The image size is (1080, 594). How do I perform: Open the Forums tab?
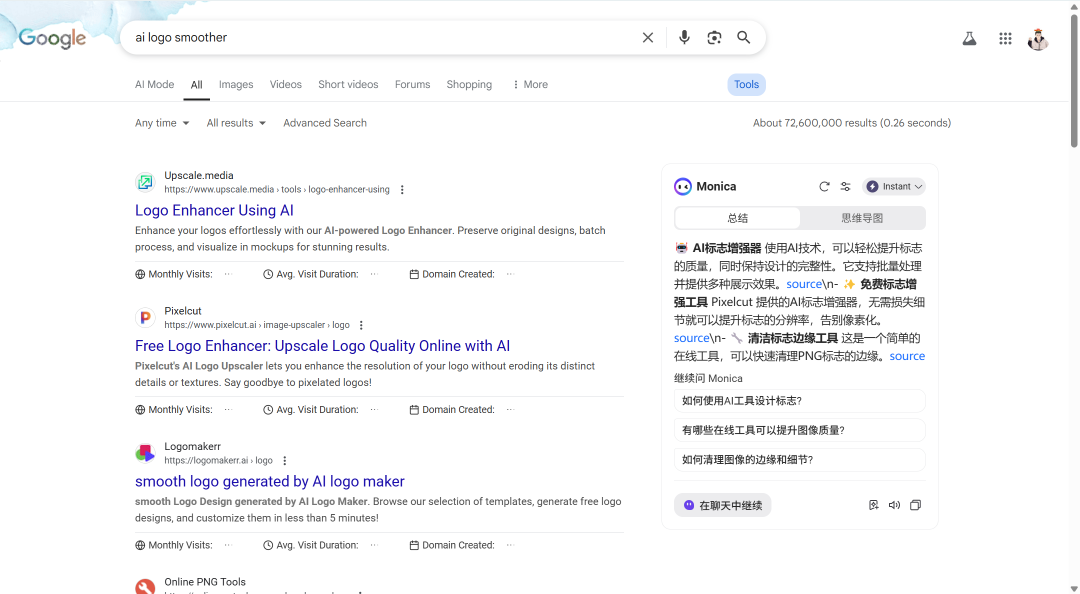point(413,84)
